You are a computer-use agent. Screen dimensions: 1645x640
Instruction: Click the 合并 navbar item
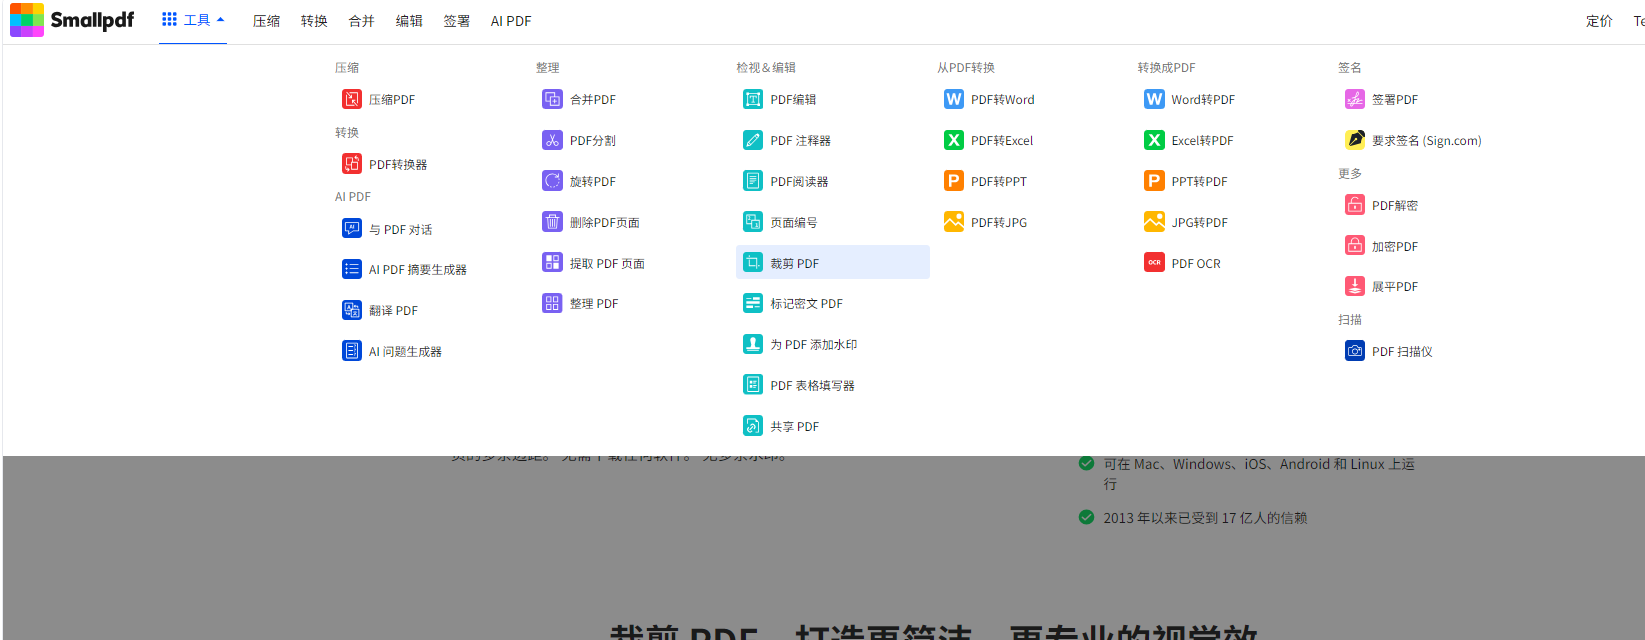click(361, 21)
